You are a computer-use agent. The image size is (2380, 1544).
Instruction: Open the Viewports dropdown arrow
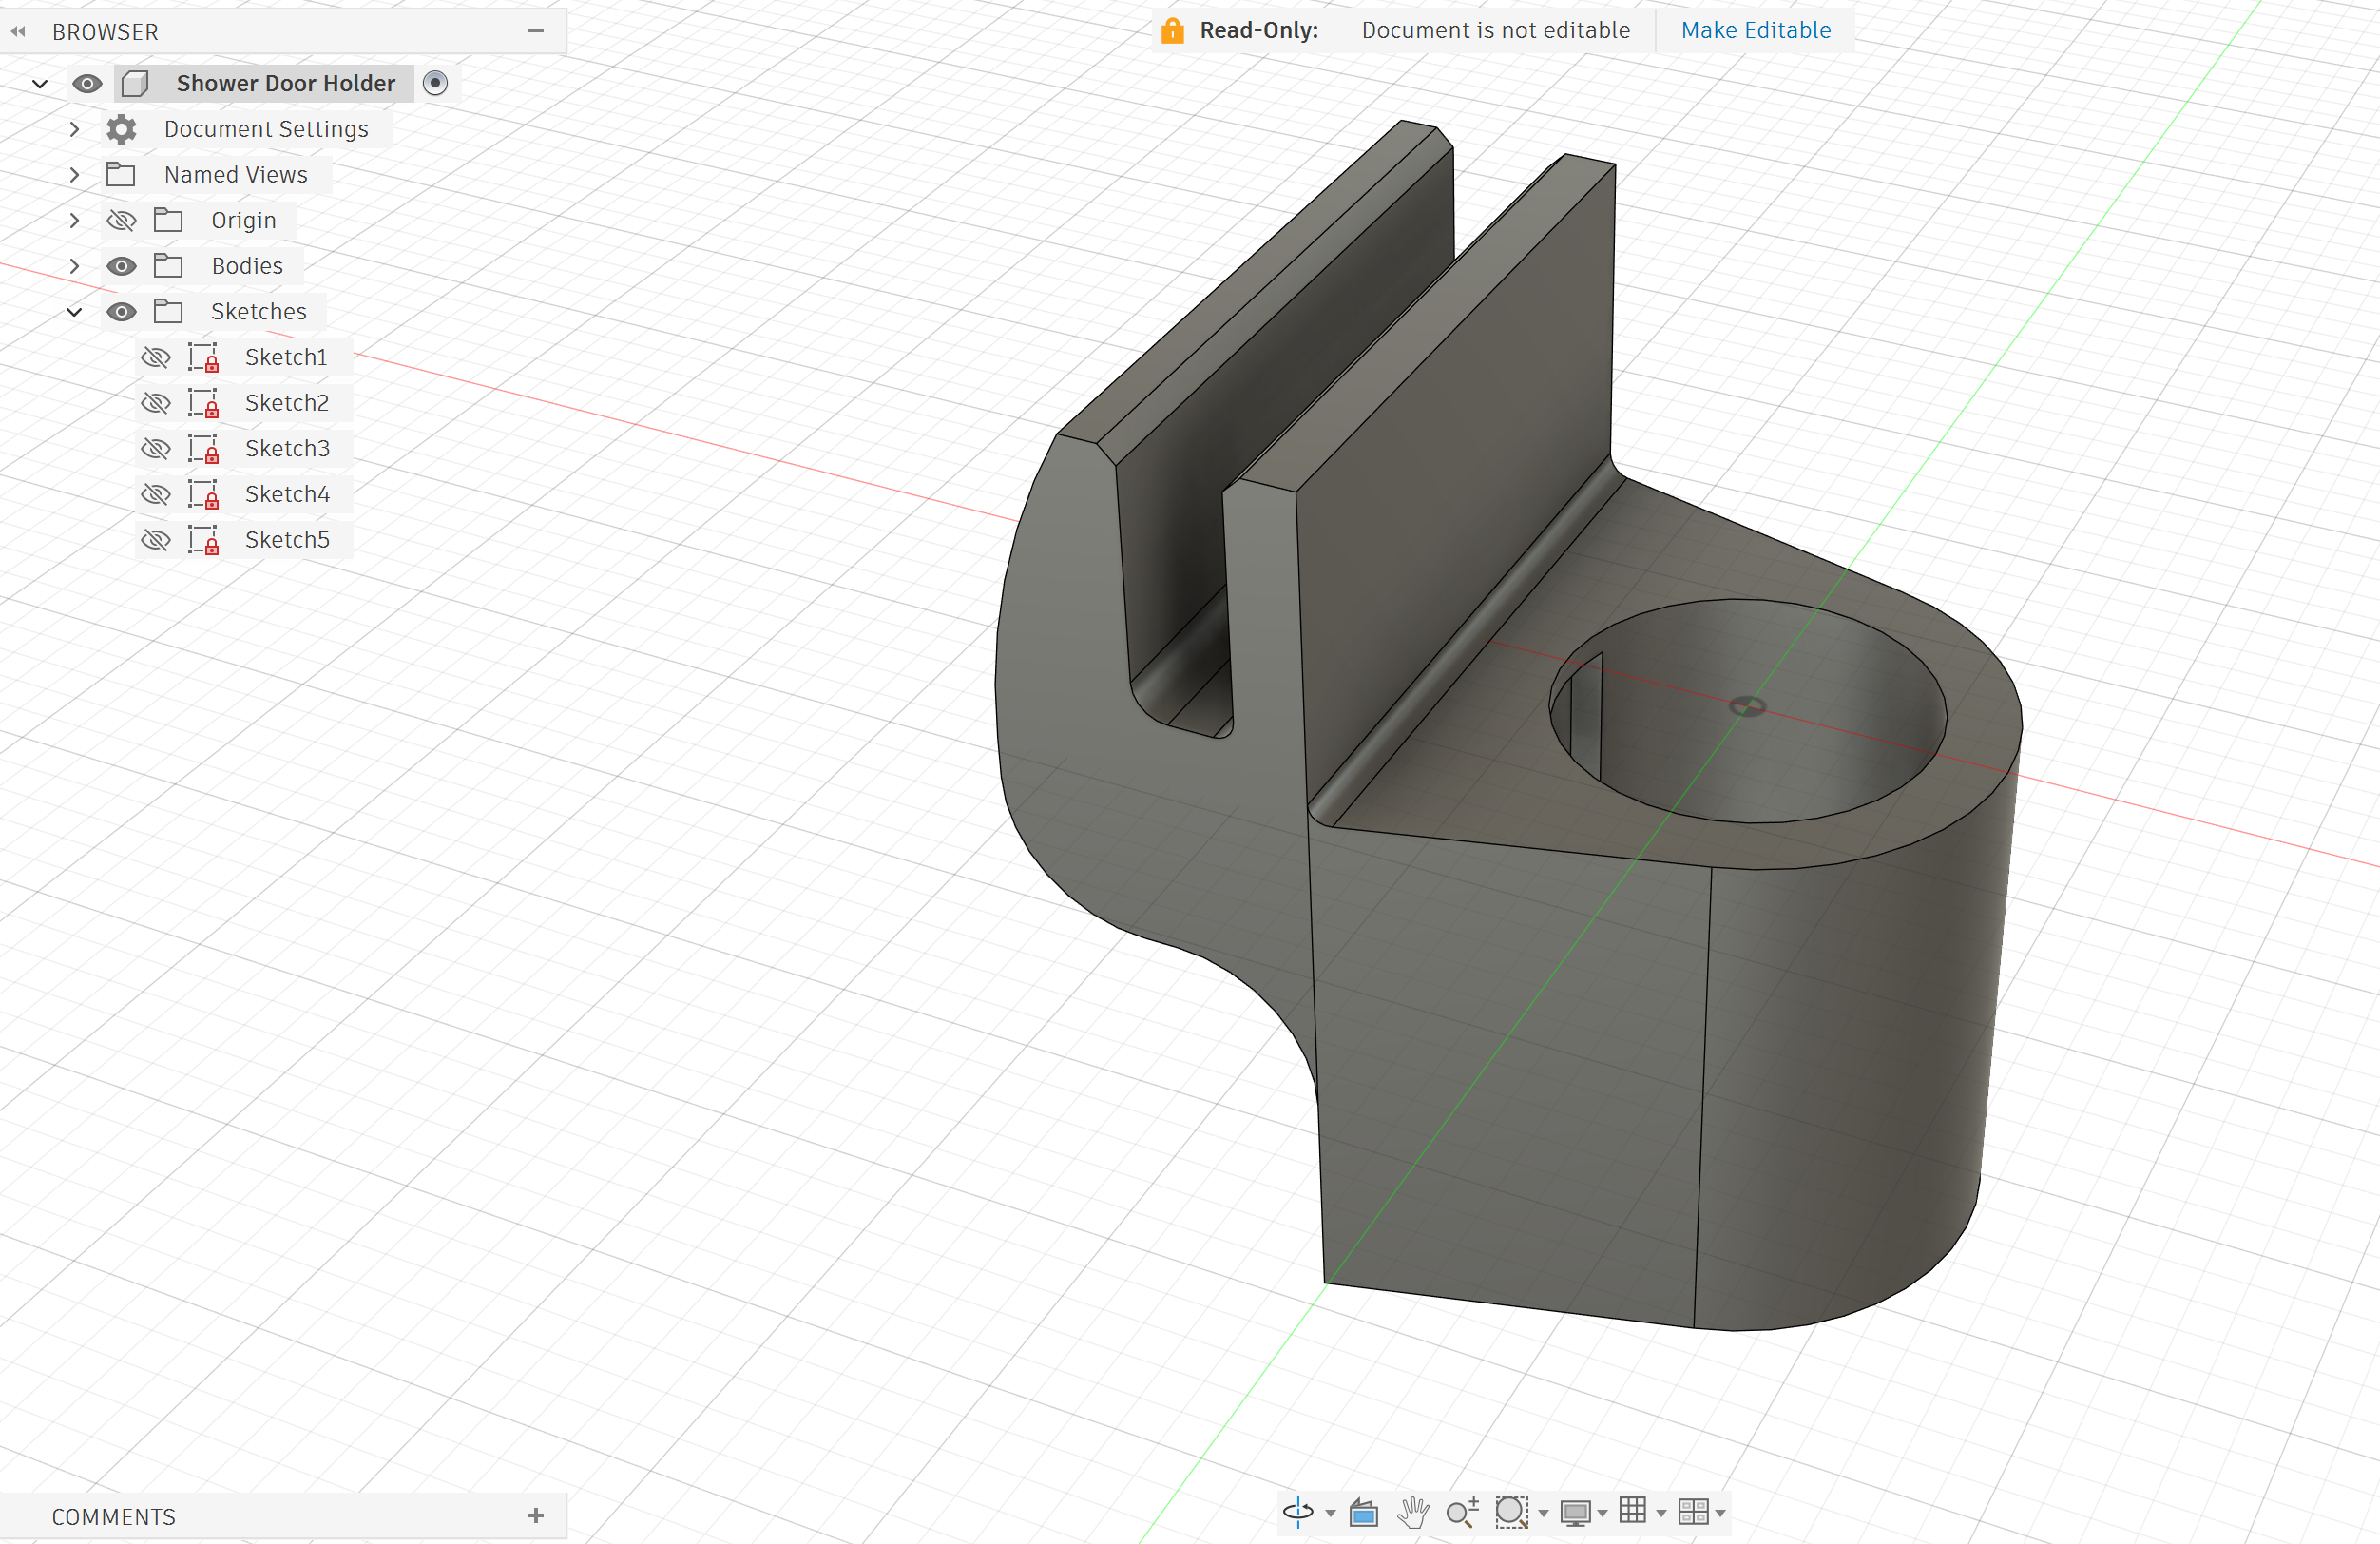tap(1720, 1514)
